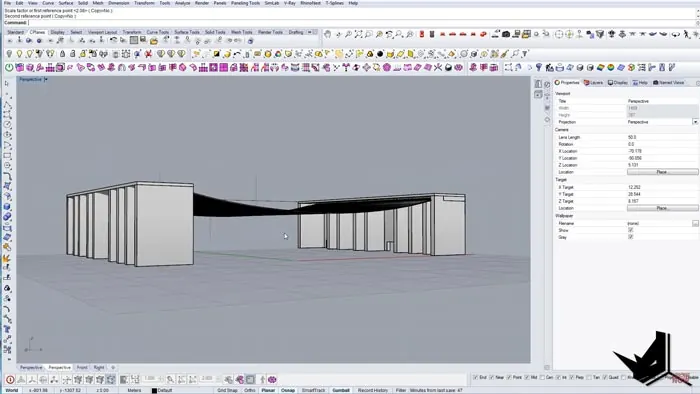Viewport: 700px width, 394px height.
Task: Toggle the Quad osnap checkbox
Action: 605,377
